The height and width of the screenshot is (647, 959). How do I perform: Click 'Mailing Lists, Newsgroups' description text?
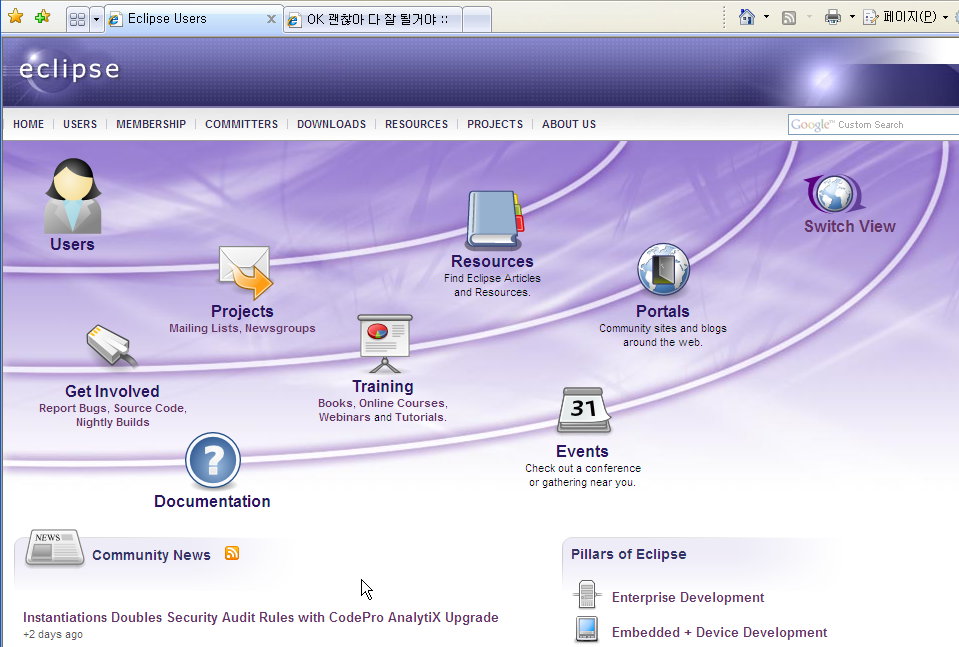click(242, 328)
